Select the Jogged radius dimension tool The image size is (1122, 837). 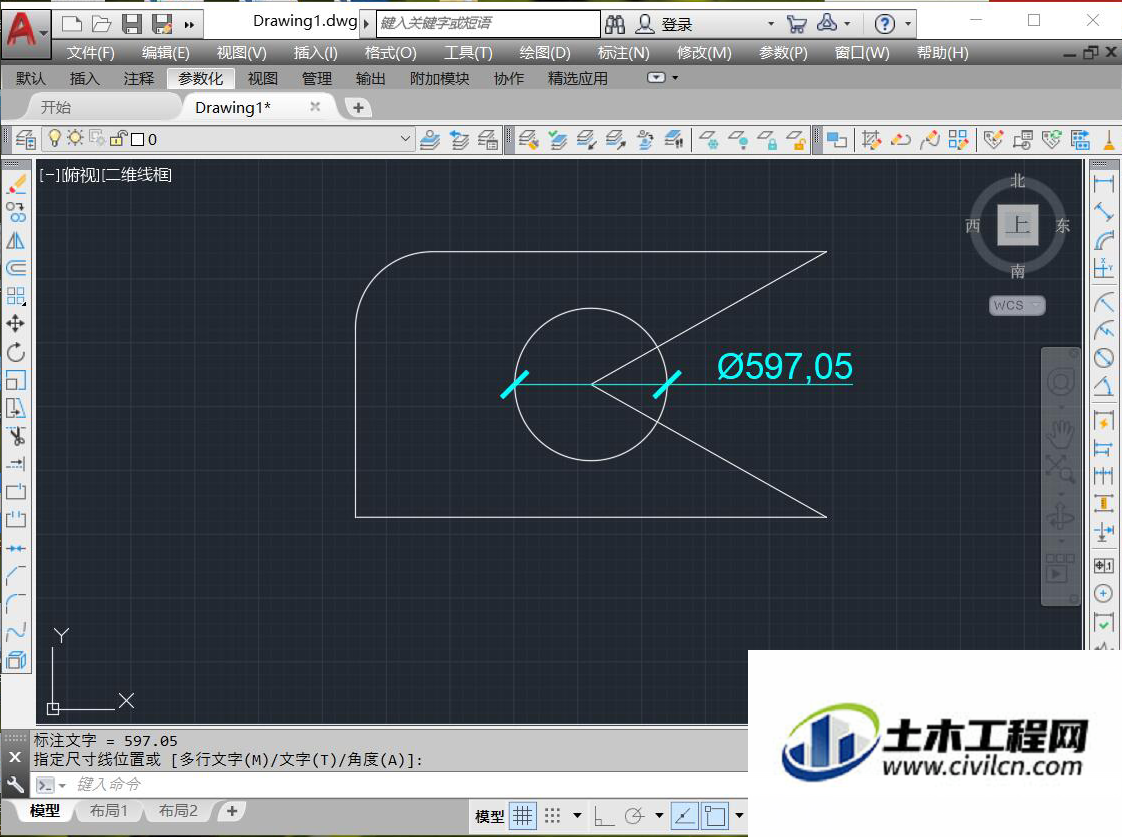pyautogui.click(x=1103, y=330)
